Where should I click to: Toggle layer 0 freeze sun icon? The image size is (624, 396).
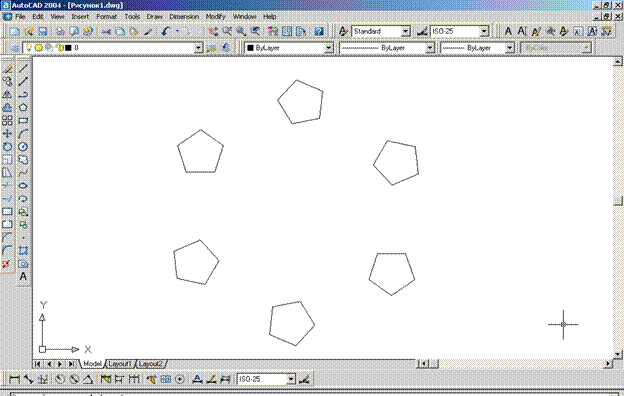(x=39, y=48)
